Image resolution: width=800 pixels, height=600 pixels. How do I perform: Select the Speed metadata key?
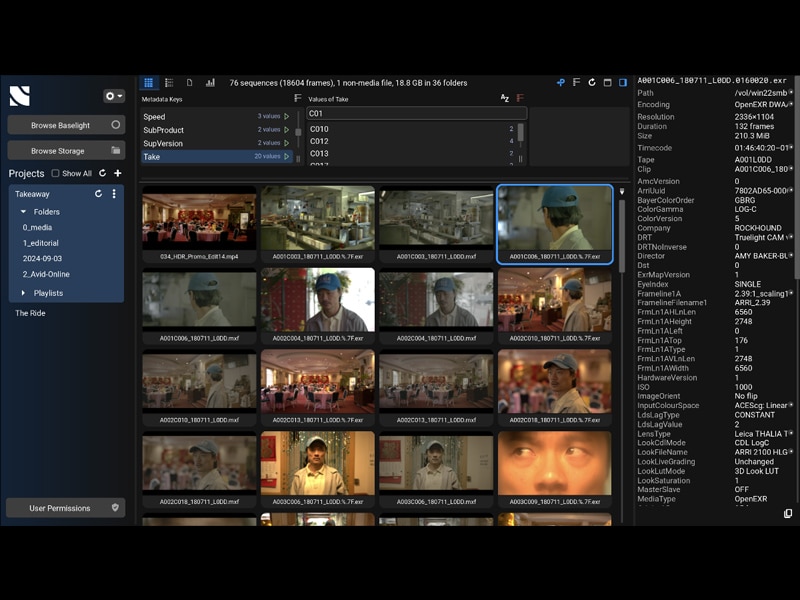217,116
